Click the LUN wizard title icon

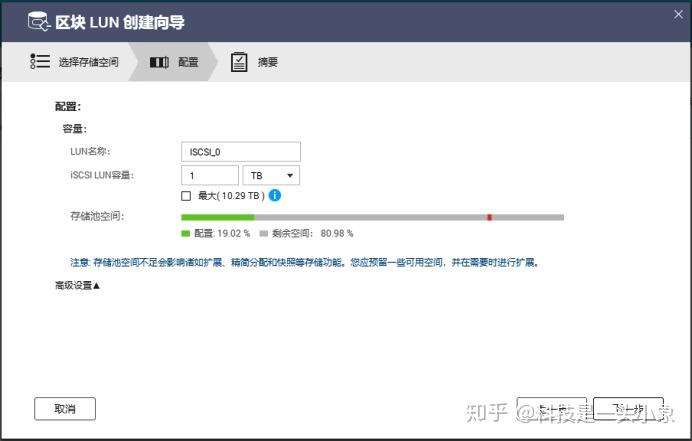click(x=39, y=22)
